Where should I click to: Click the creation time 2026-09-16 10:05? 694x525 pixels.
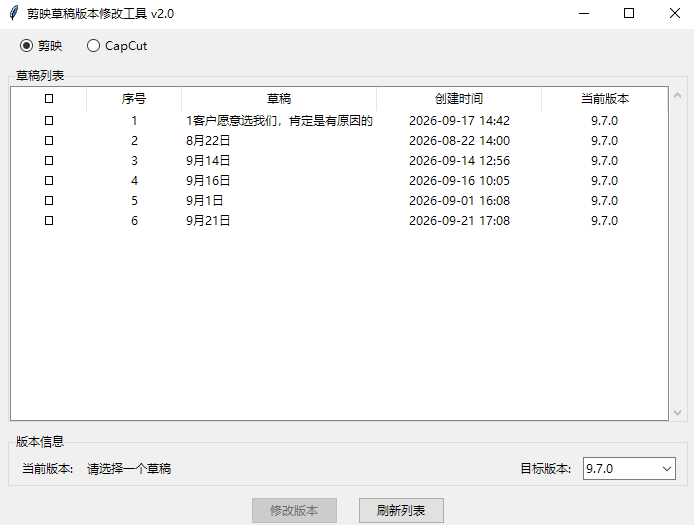coord(459,180)
